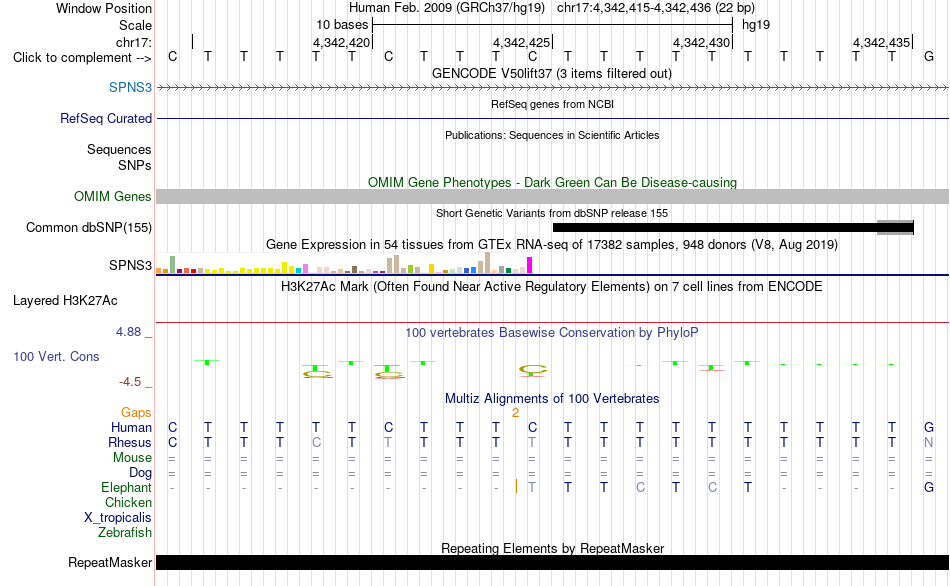Click '100 vertebrates Basewise Conservation by PhyloP' title
Image resolution: width=950 pixels, height=586 pixels.
tap(552, 333)
